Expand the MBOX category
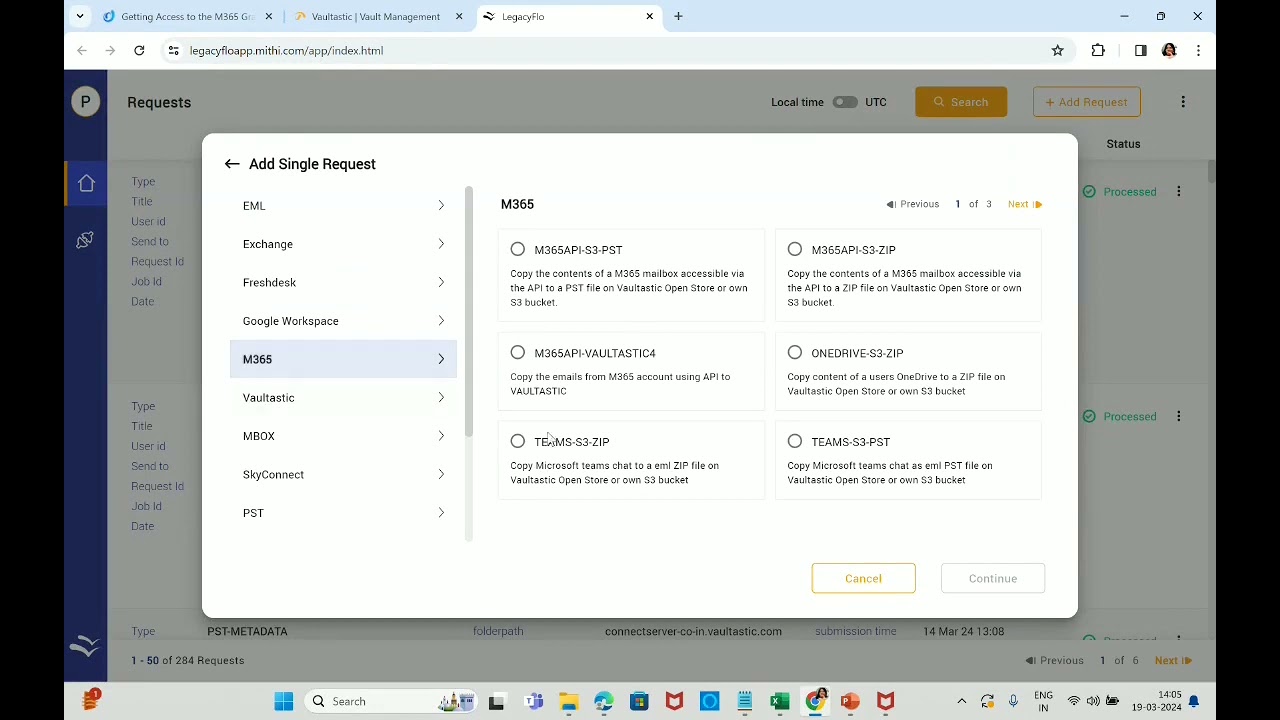This screenshot has width=1280, height=720. (343, 436)
